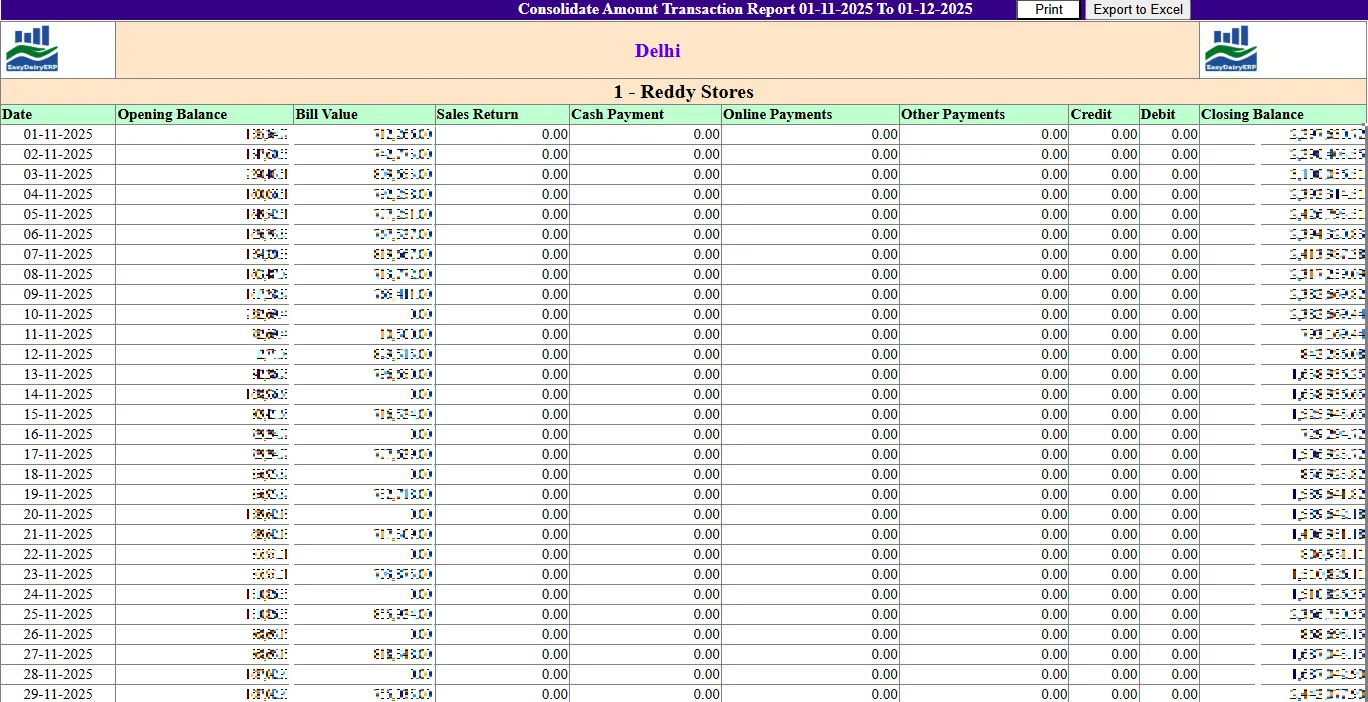This screenshot has height=702, width=1368.
Task: Click the left EasyDairyERP logo
Action: [x=32, y=49]
